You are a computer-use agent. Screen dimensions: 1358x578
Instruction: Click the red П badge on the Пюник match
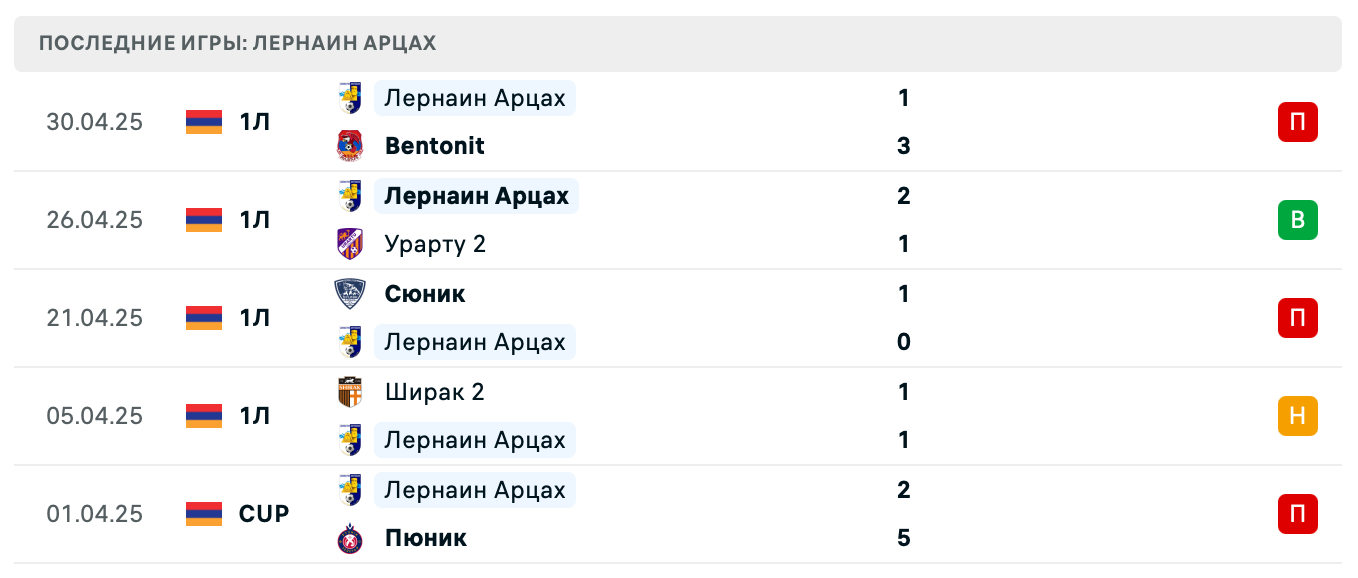[x=1297, y=513]
